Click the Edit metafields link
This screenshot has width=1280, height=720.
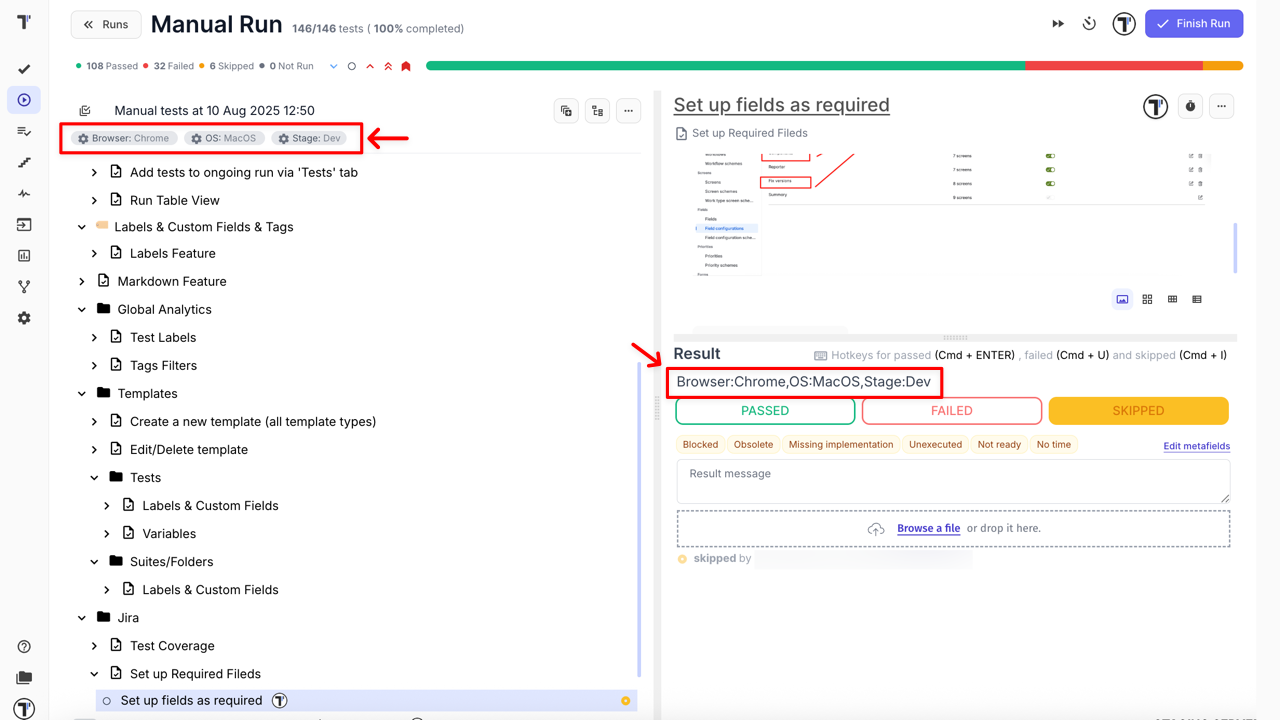pos(1196,445)
